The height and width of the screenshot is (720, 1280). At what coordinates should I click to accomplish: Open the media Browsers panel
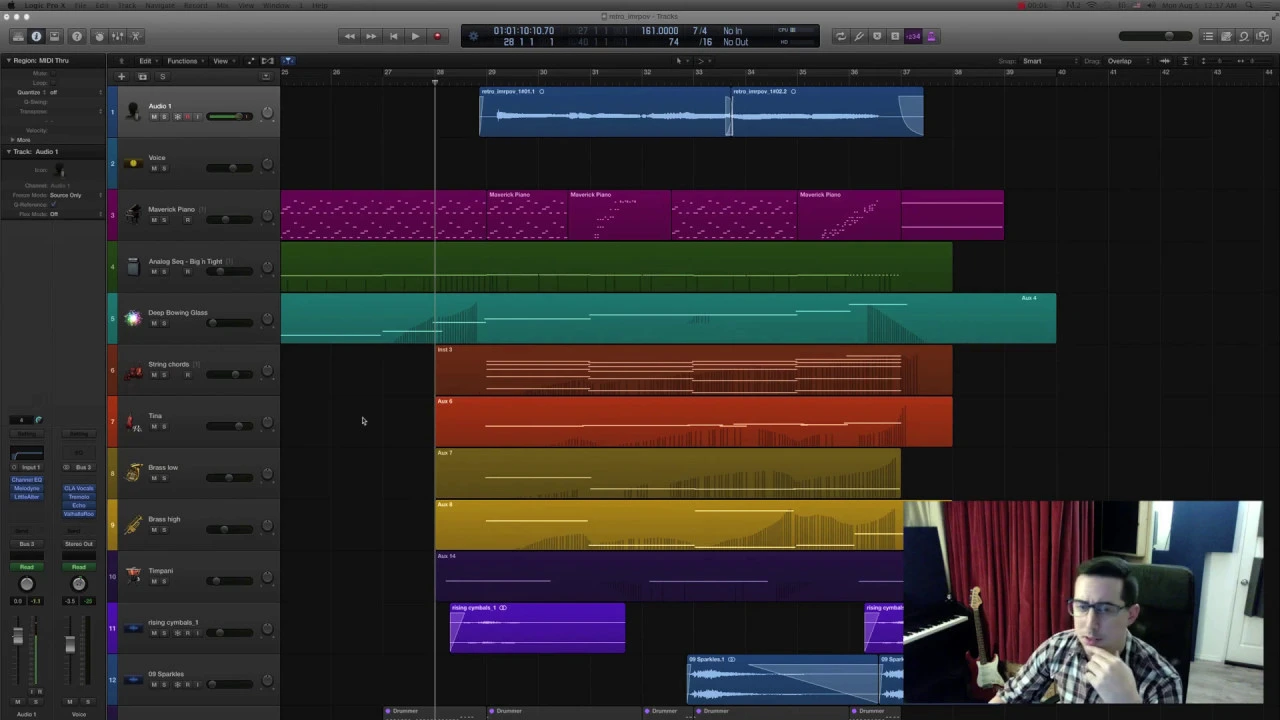1262,36
